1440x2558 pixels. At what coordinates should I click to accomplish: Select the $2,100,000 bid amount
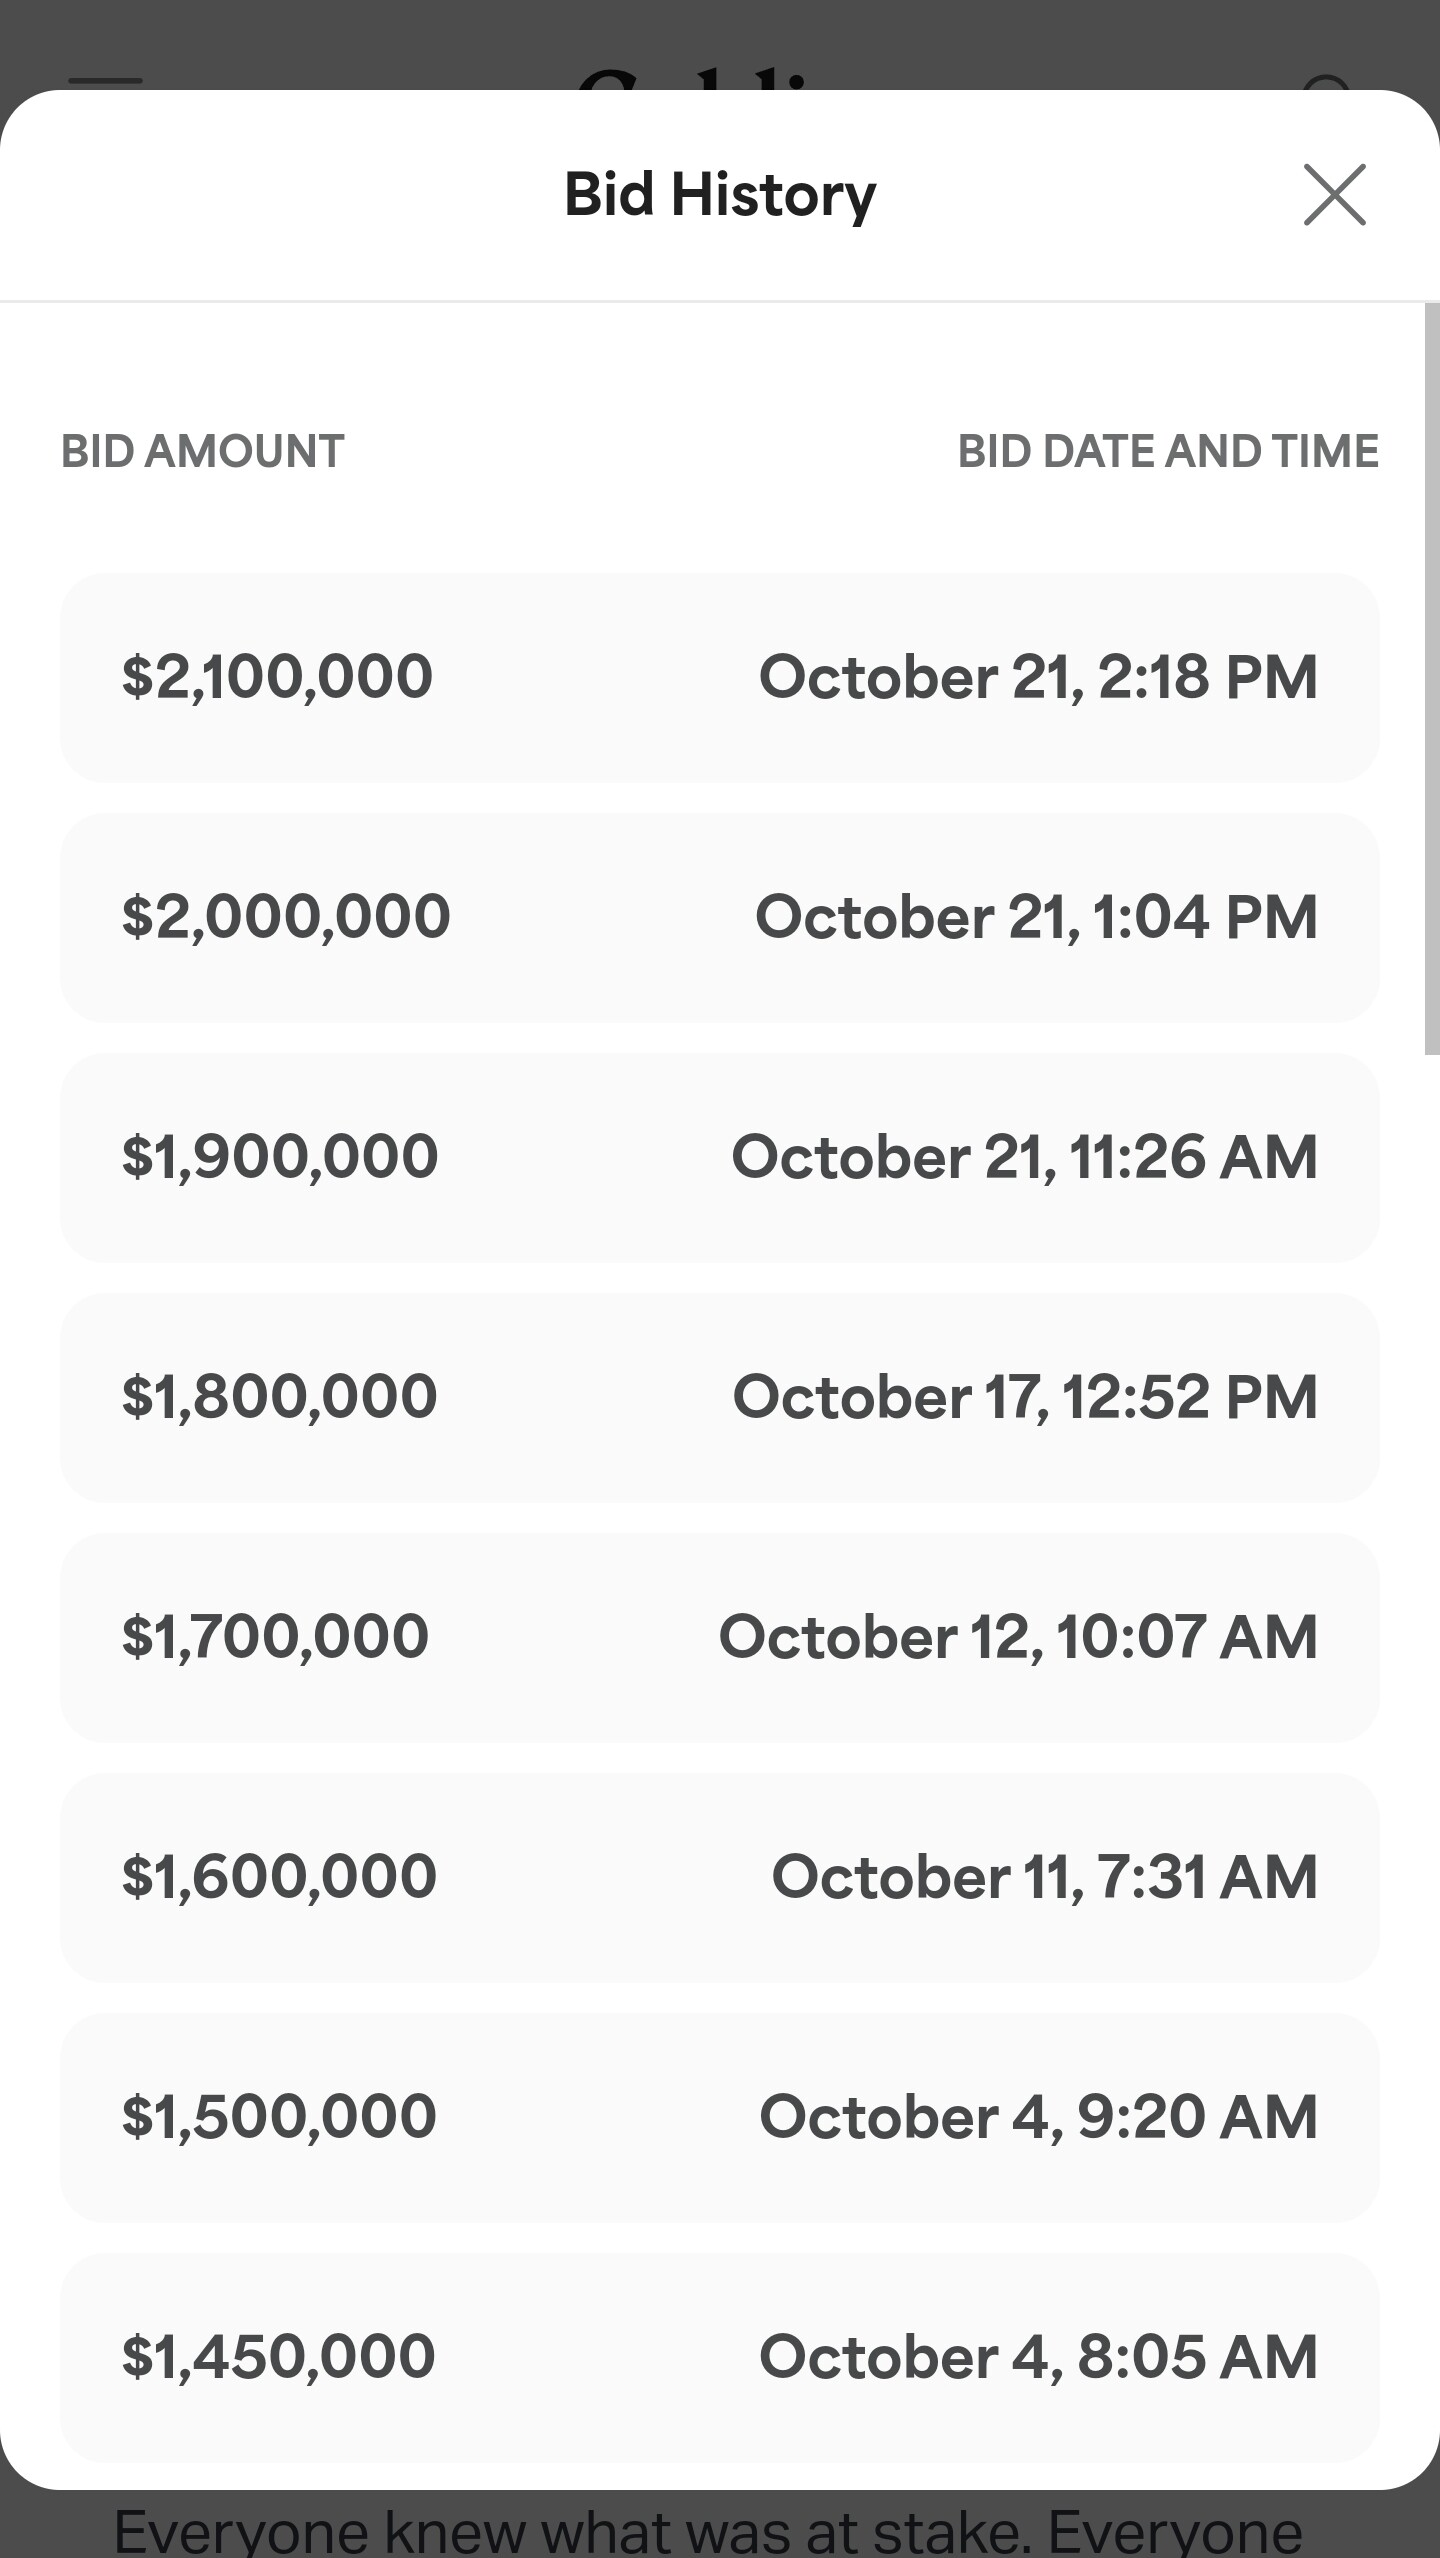(277, 677)
